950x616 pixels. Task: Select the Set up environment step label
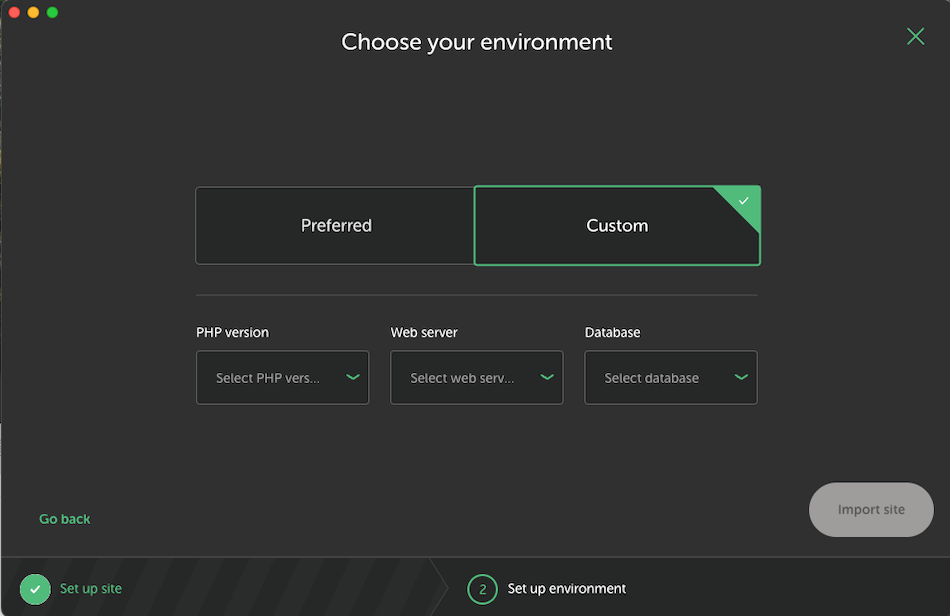(x=567, y=589)
